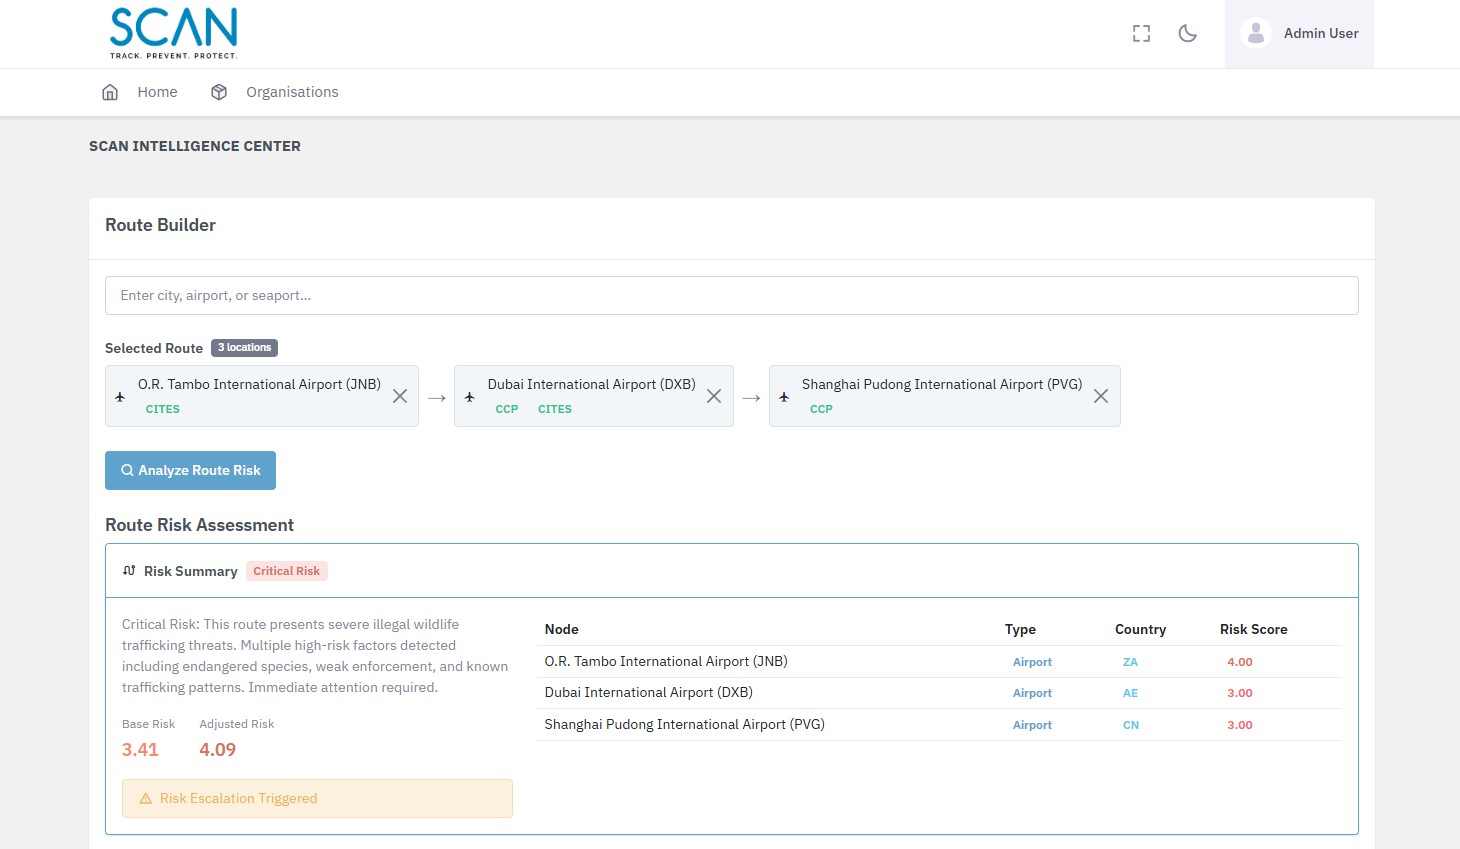Remove Dubai International Airport from route
The image size is (1460, 849).
714,397
